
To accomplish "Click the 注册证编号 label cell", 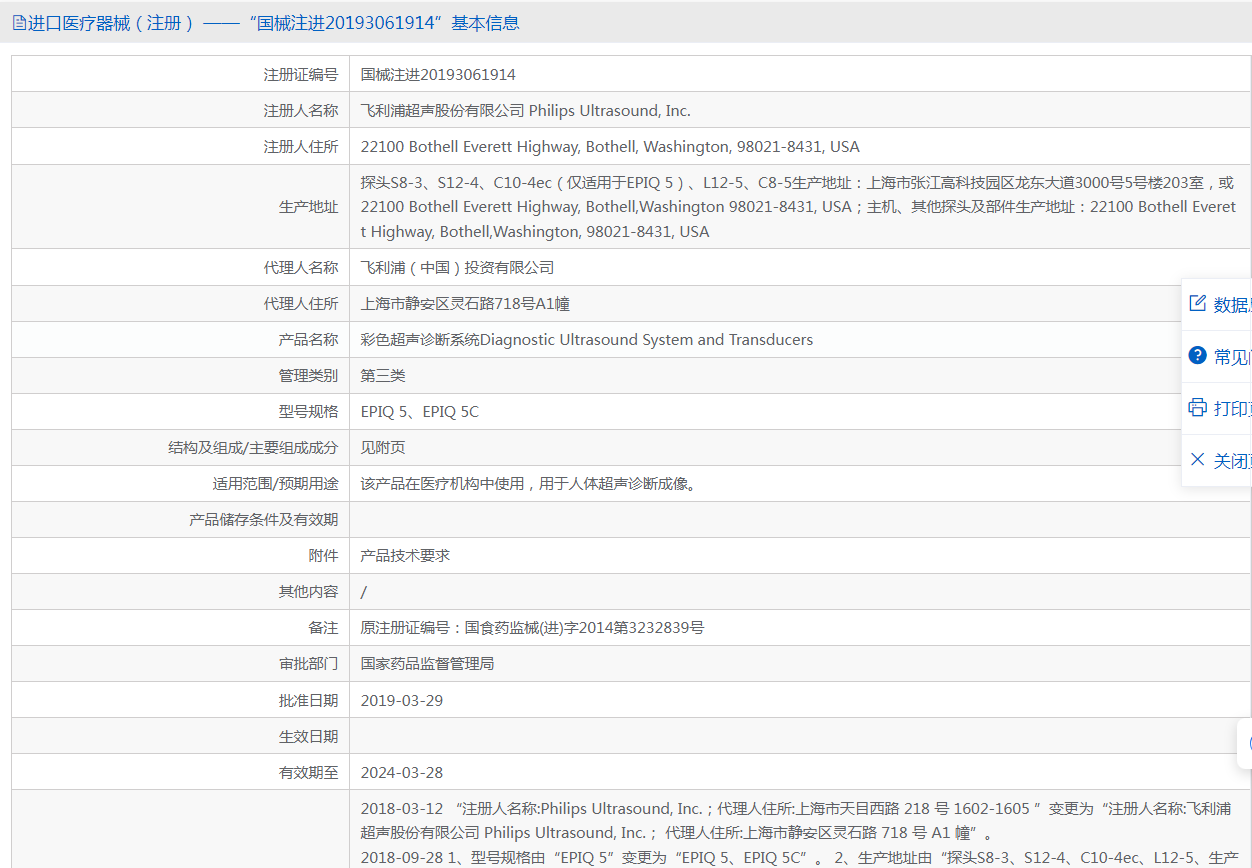I will click(180, 74).
